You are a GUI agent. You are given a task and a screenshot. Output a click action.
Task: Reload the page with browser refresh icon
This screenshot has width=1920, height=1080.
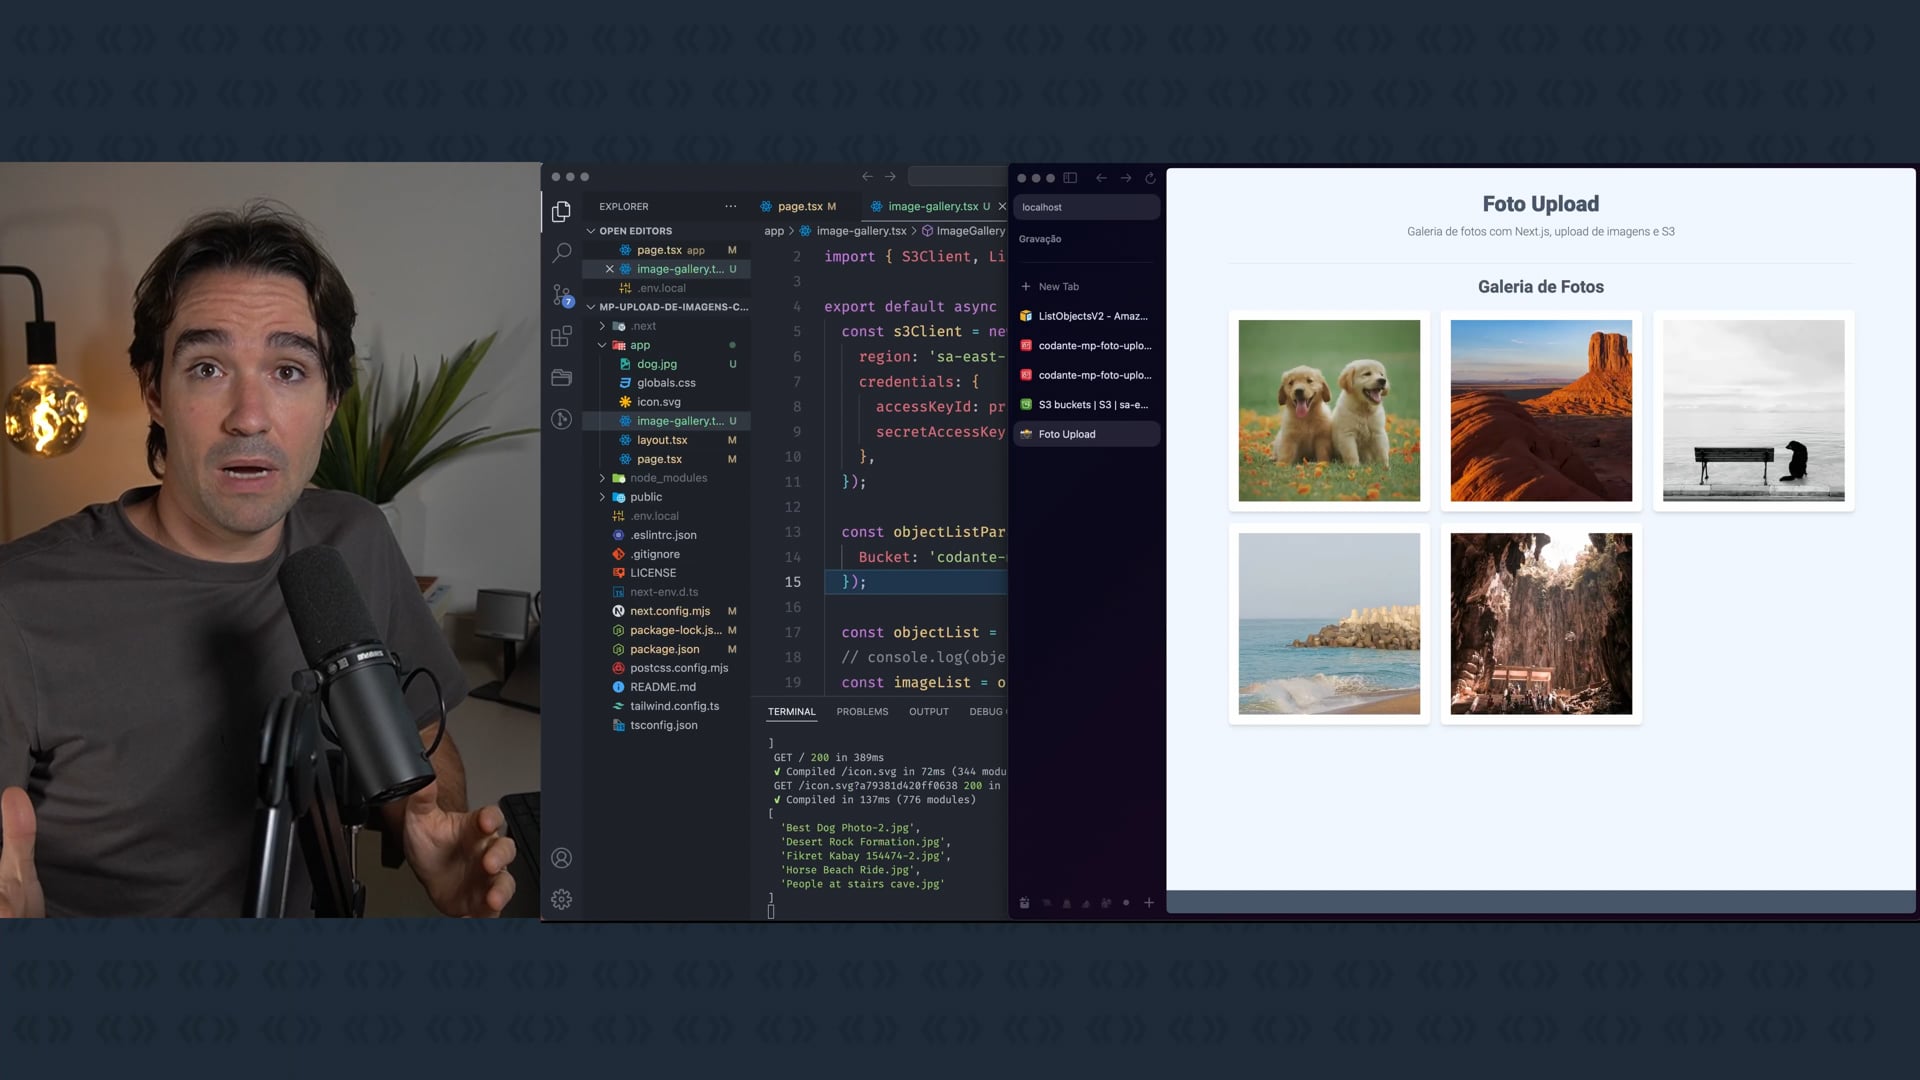click(x=1150, y=178)
